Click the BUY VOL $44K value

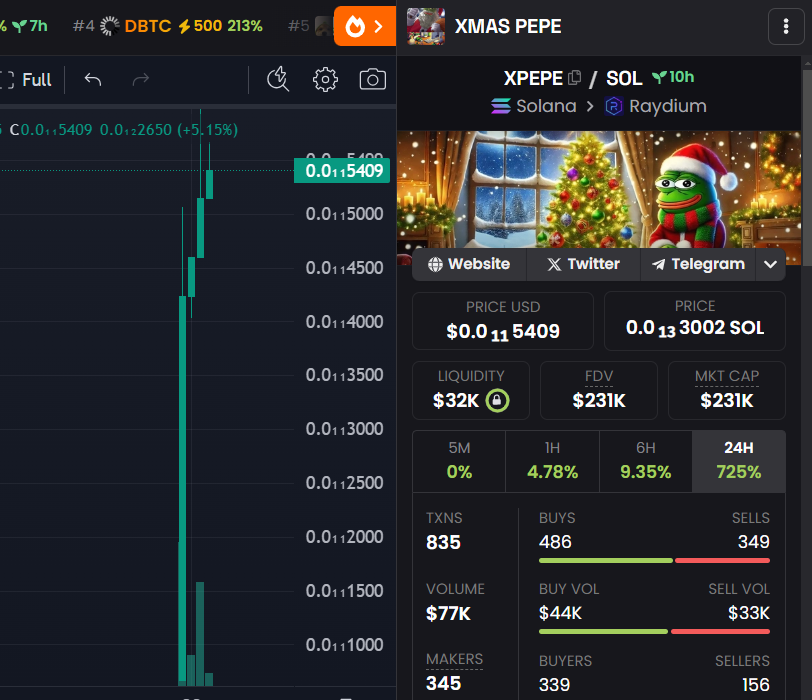tap(560, 614)
